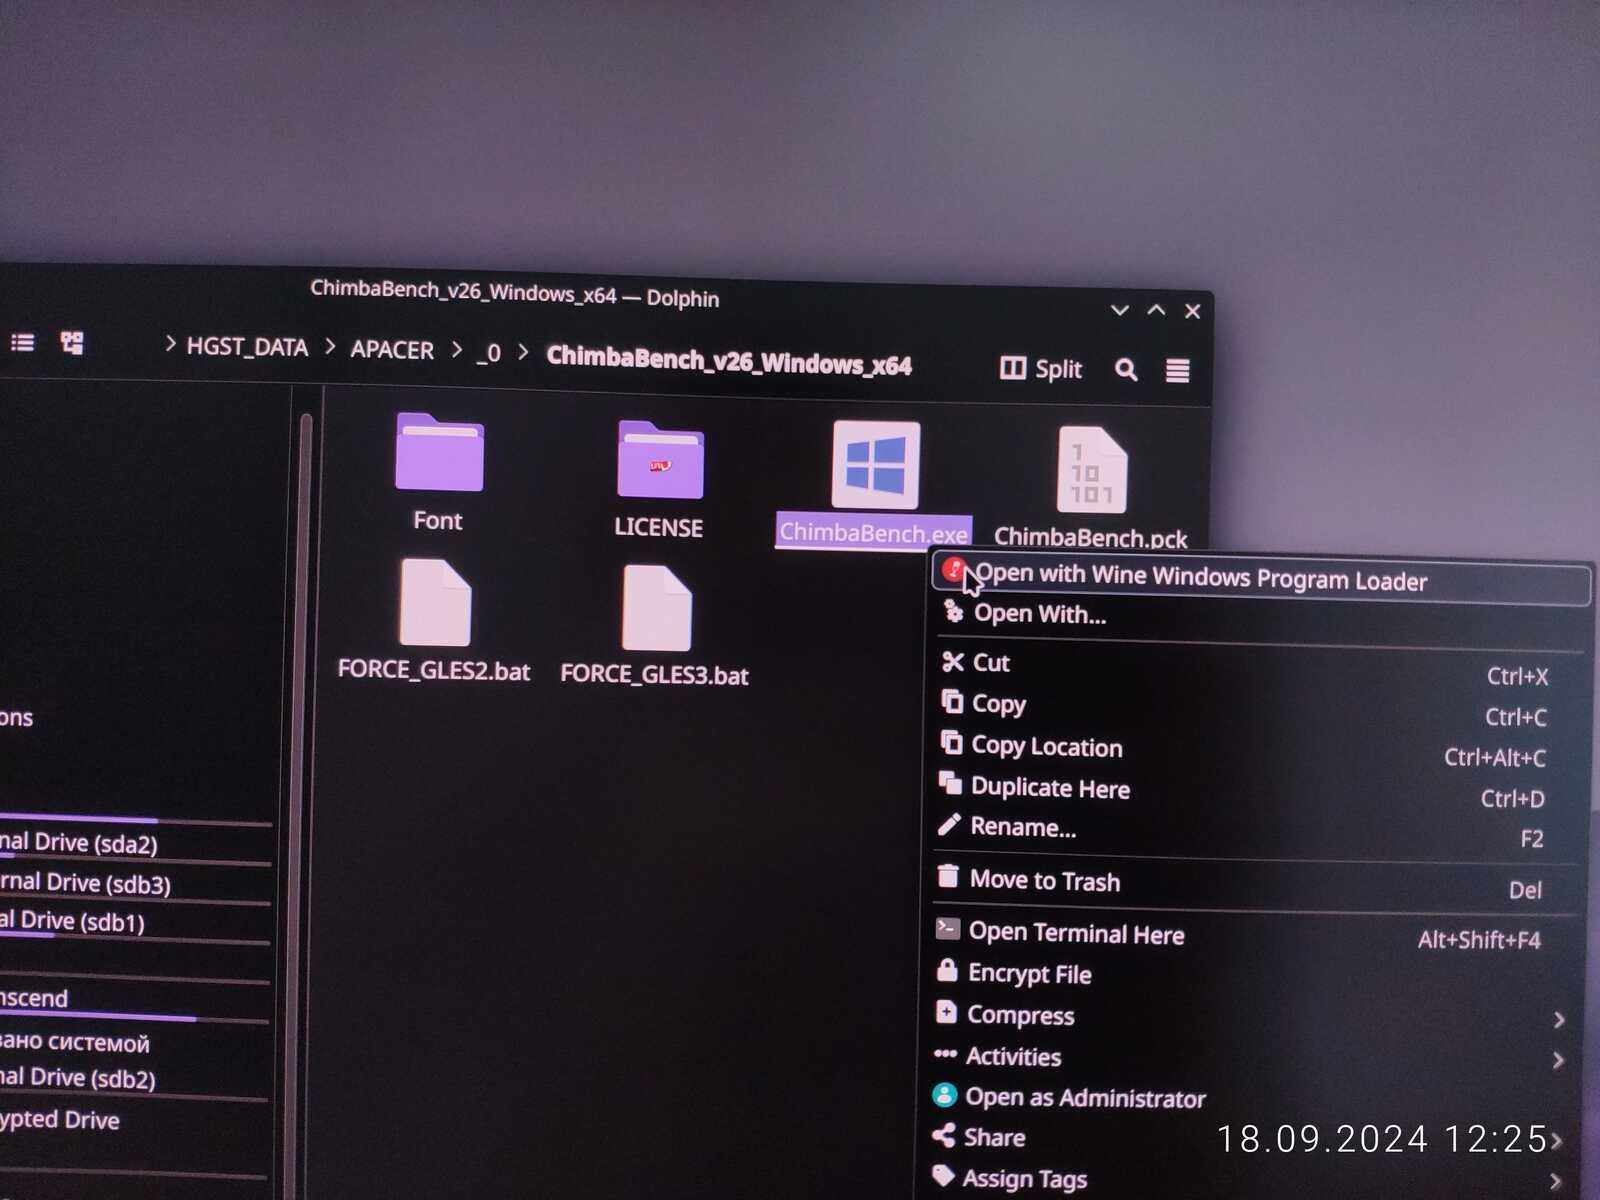
Task: Click the 'Compress' menu label
Action: pyautogui.click(x=1021, y=1016)
